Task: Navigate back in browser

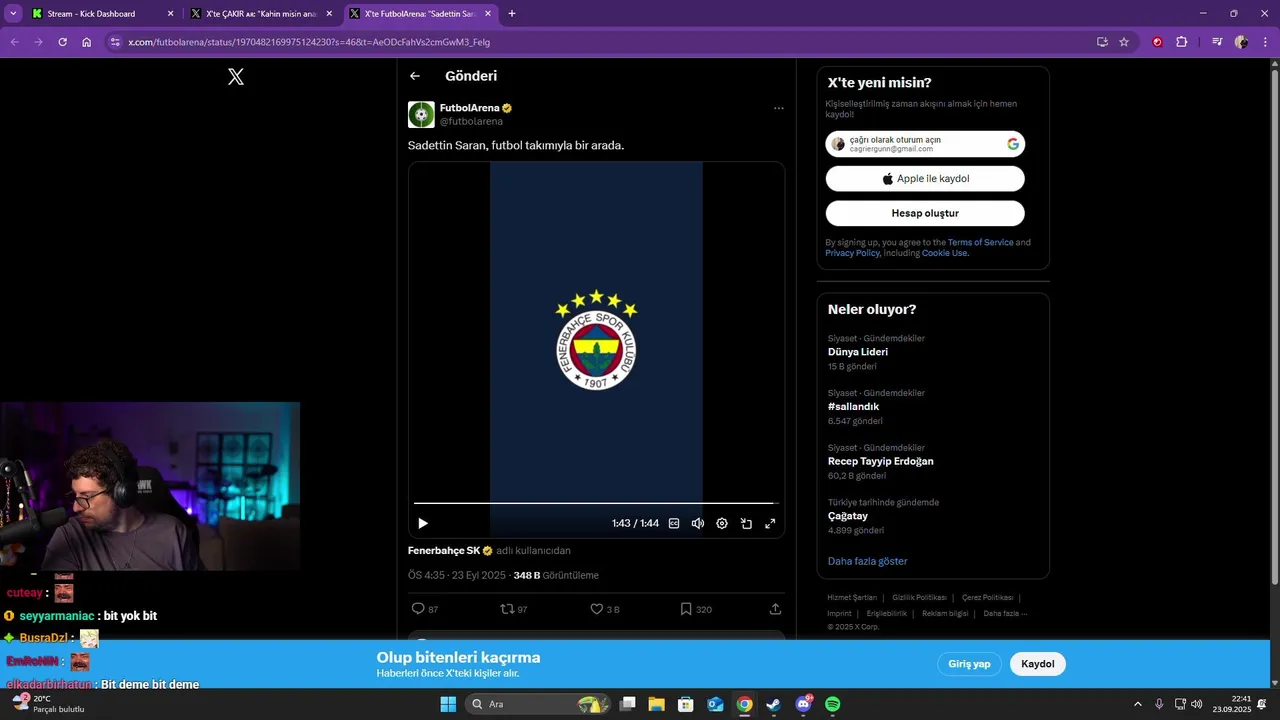Action: (14, 42)
